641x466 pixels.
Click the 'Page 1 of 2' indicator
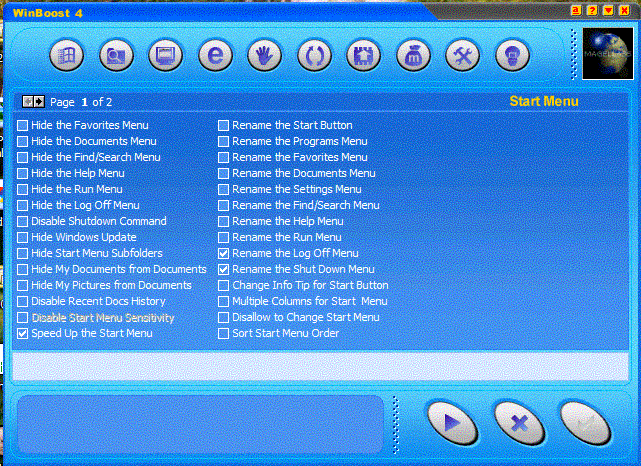click(x=81, y=102)
